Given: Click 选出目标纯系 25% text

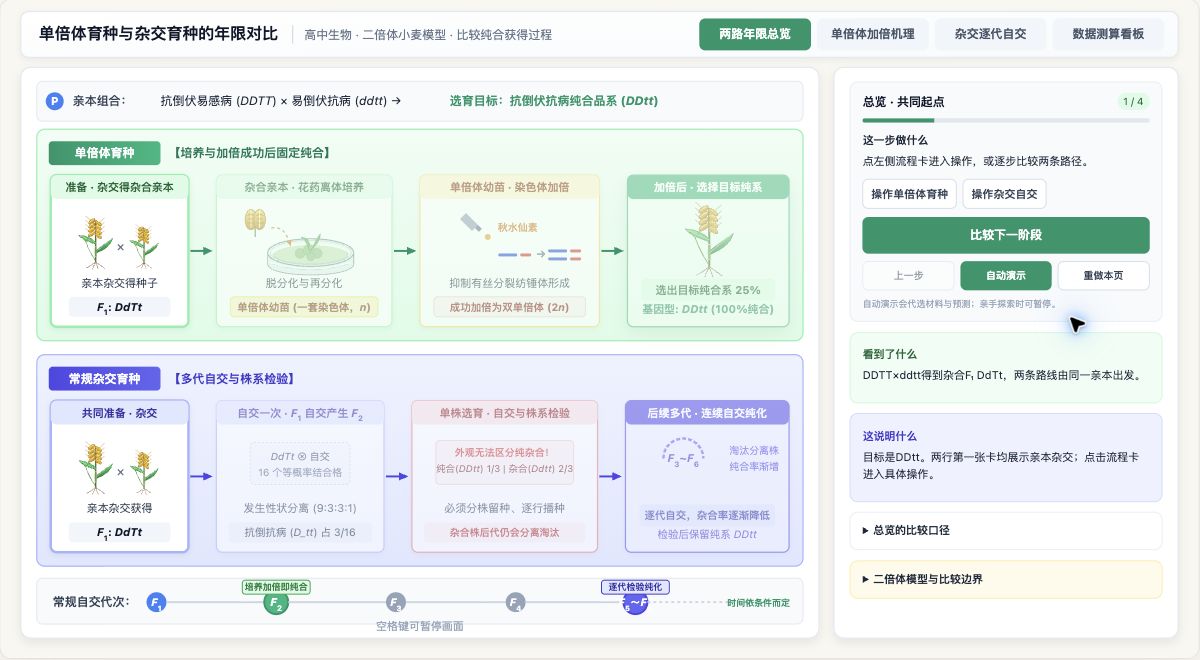Looking at the screenshot, I should click(708, 290).
